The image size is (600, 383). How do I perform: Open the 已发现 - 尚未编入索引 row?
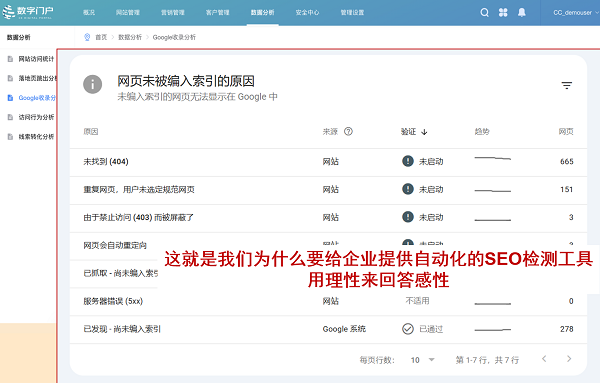click(328, 329)
